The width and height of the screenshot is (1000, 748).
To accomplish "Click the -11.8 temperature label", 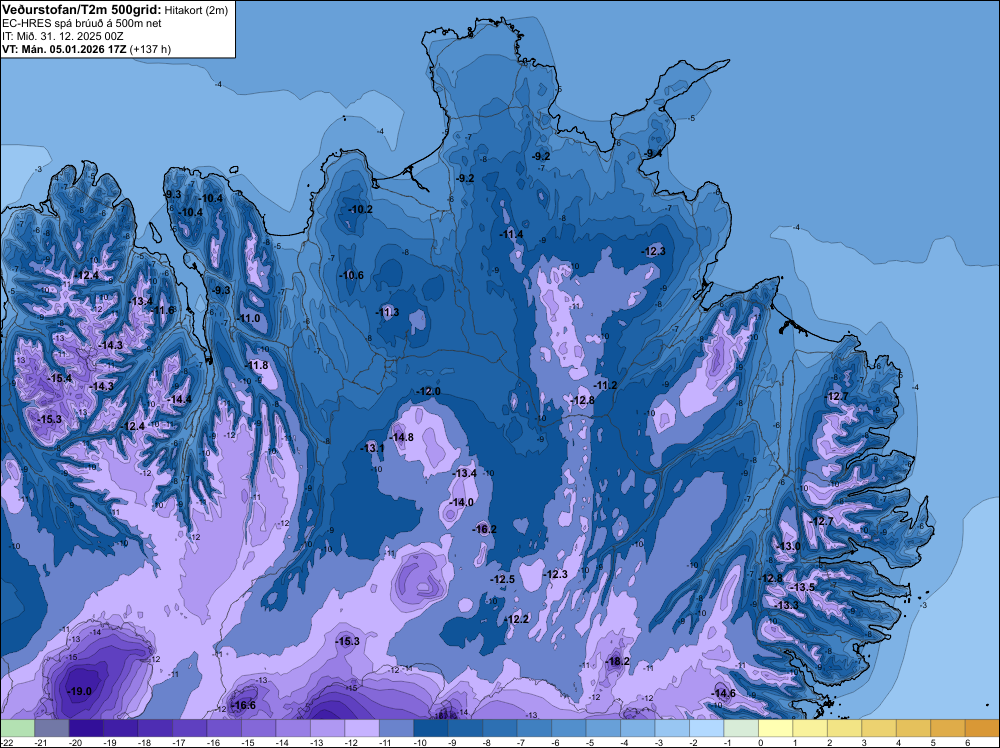I will (257, 365).
